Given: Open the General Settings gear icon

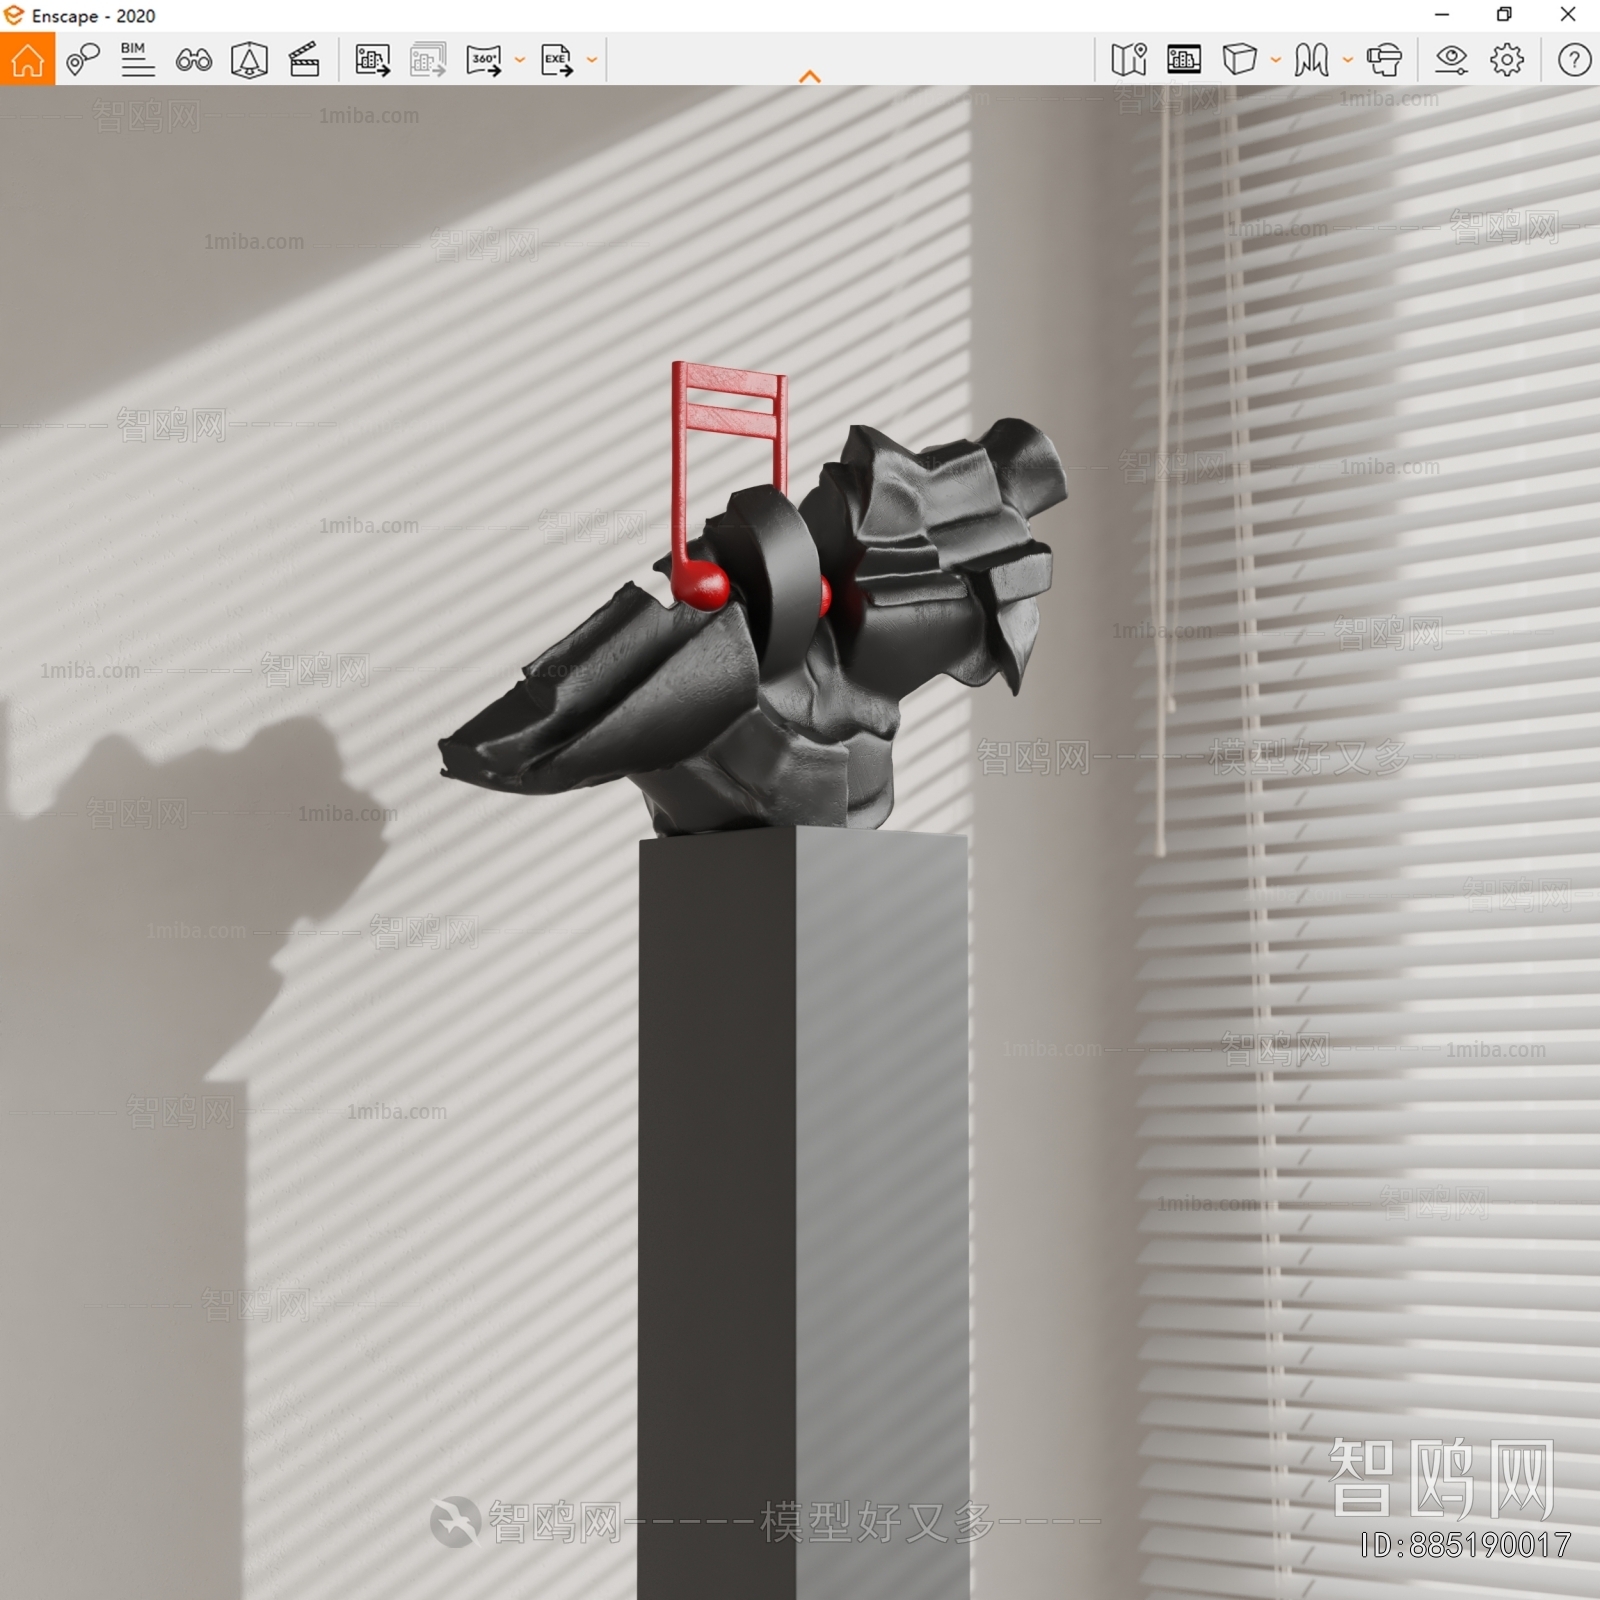Looking at the screenshot, I should coord(1507,60).
